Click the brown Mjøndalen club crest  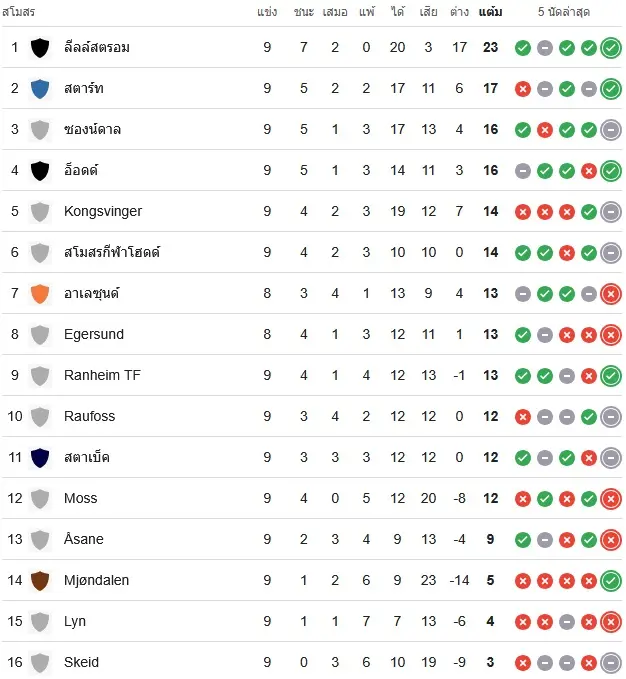point(40,581)
